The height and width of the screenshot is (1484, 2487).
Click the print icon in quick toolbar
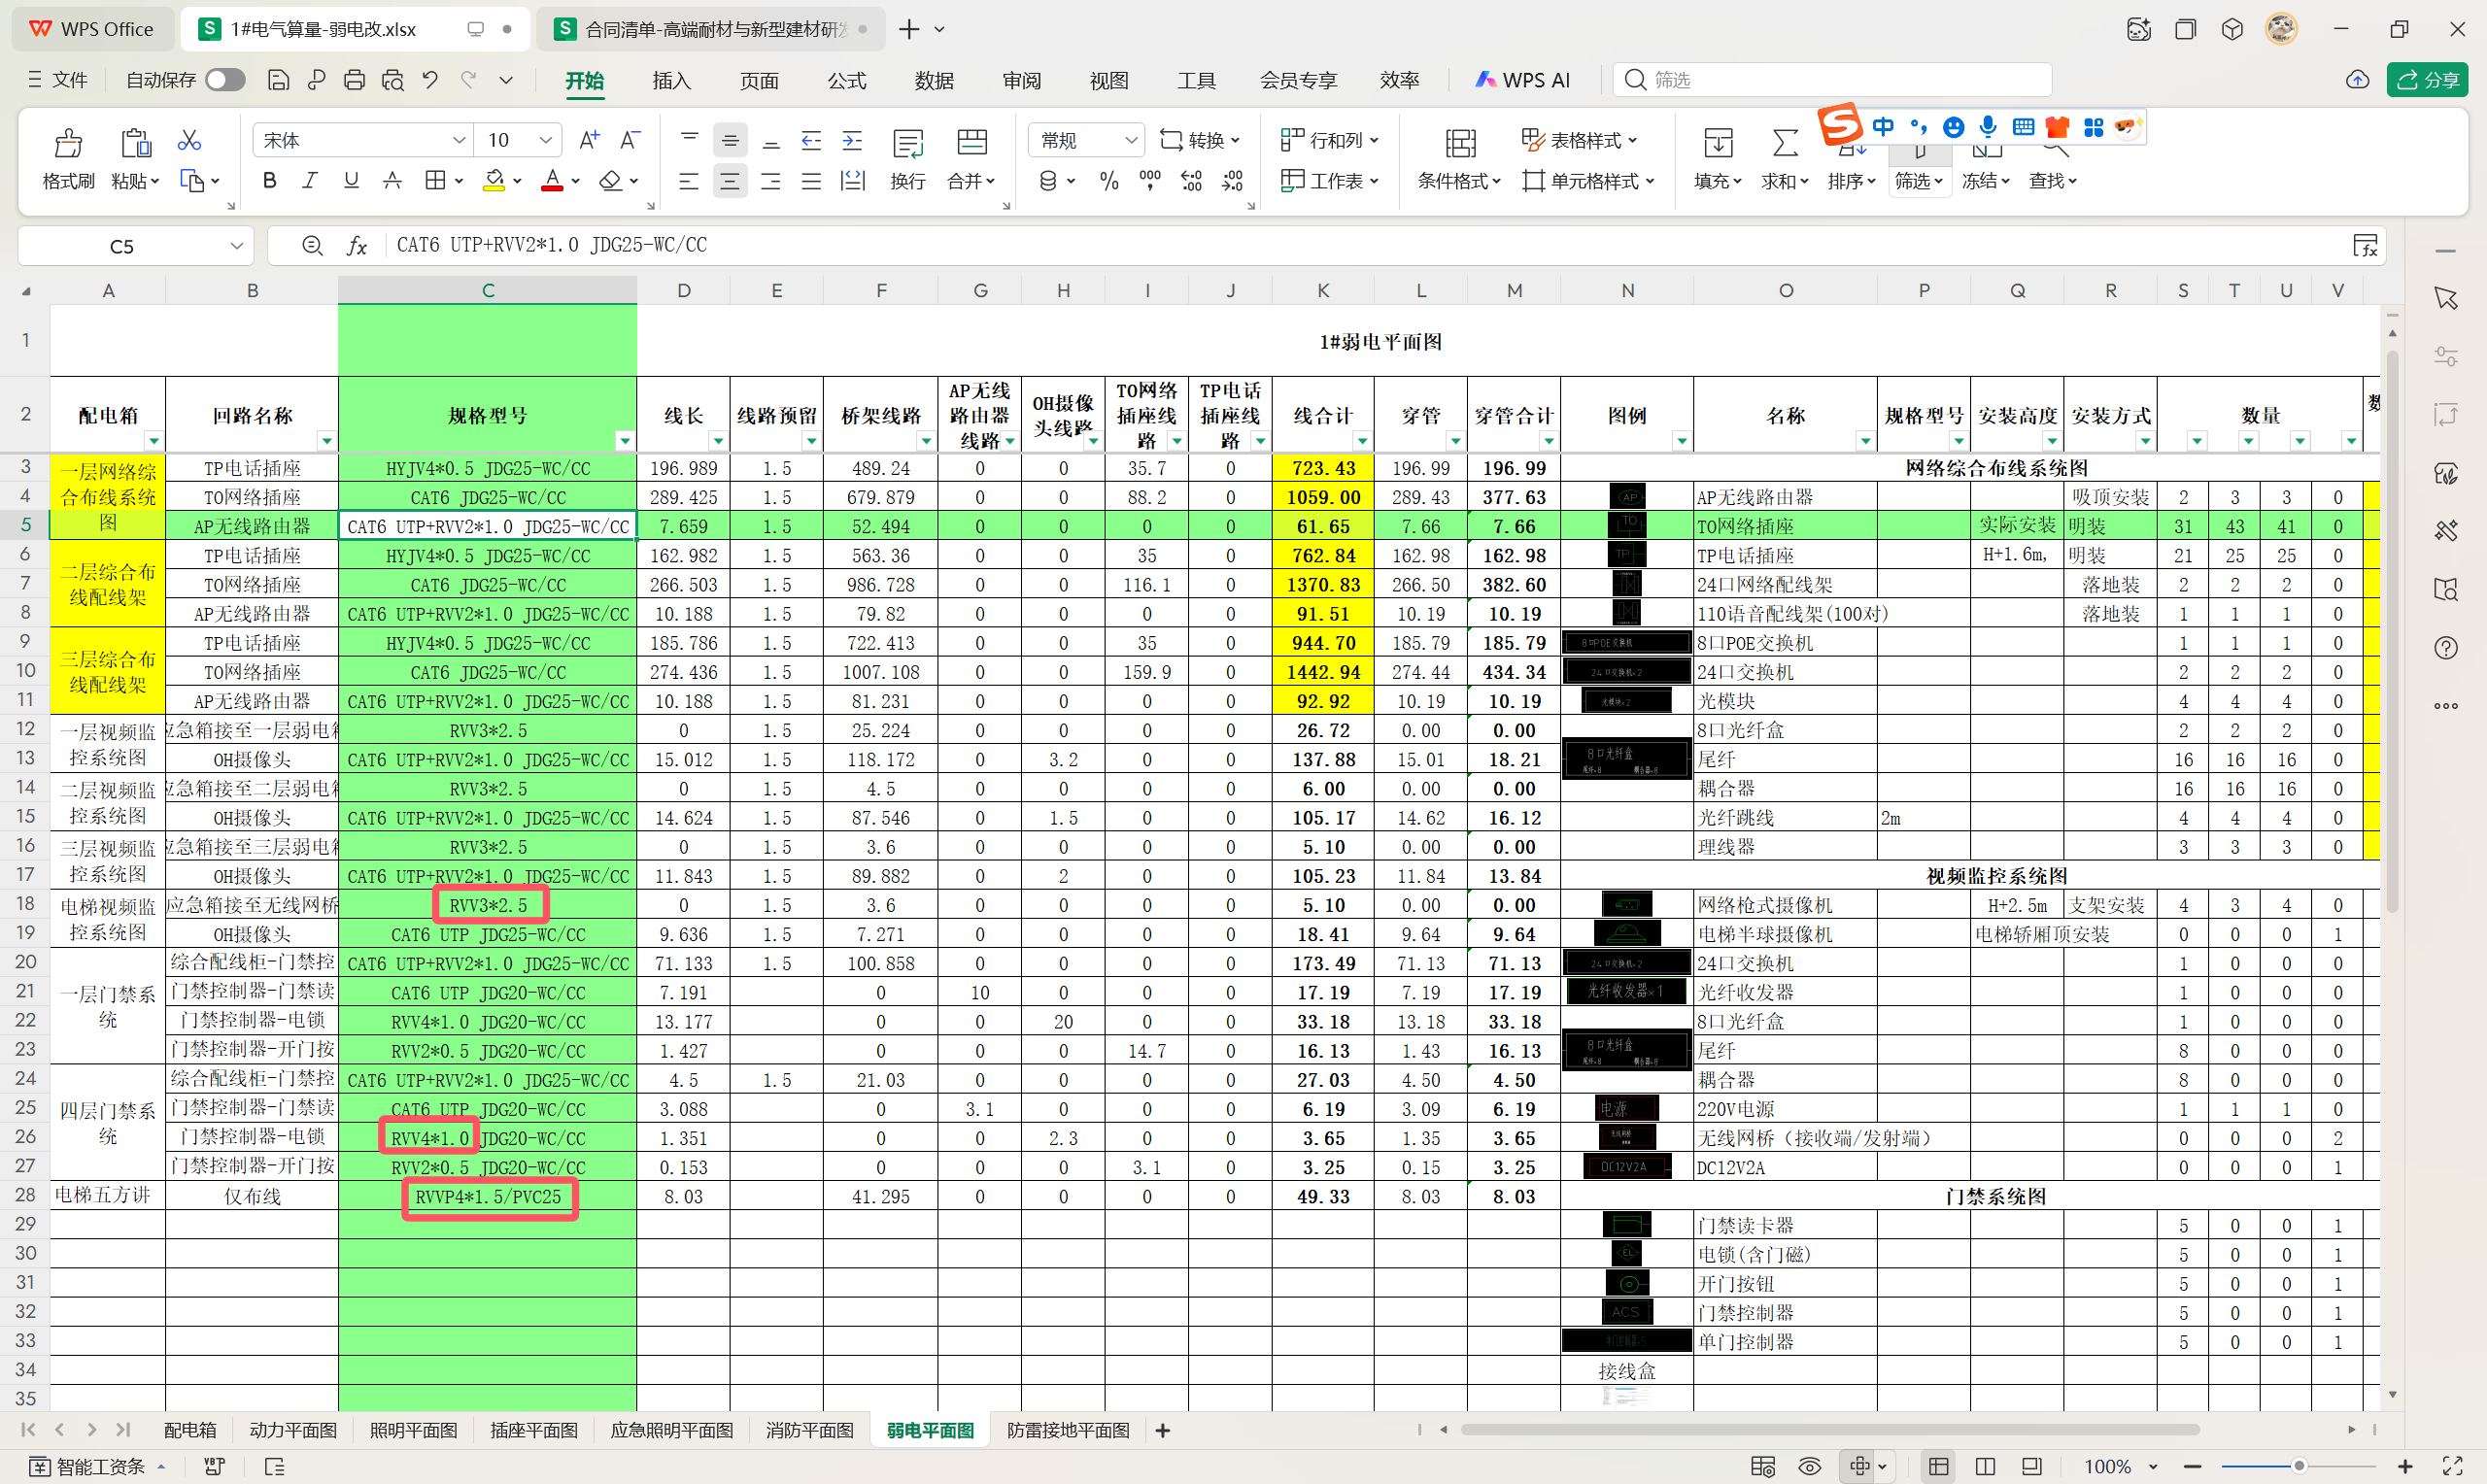(x=354, y=80)
